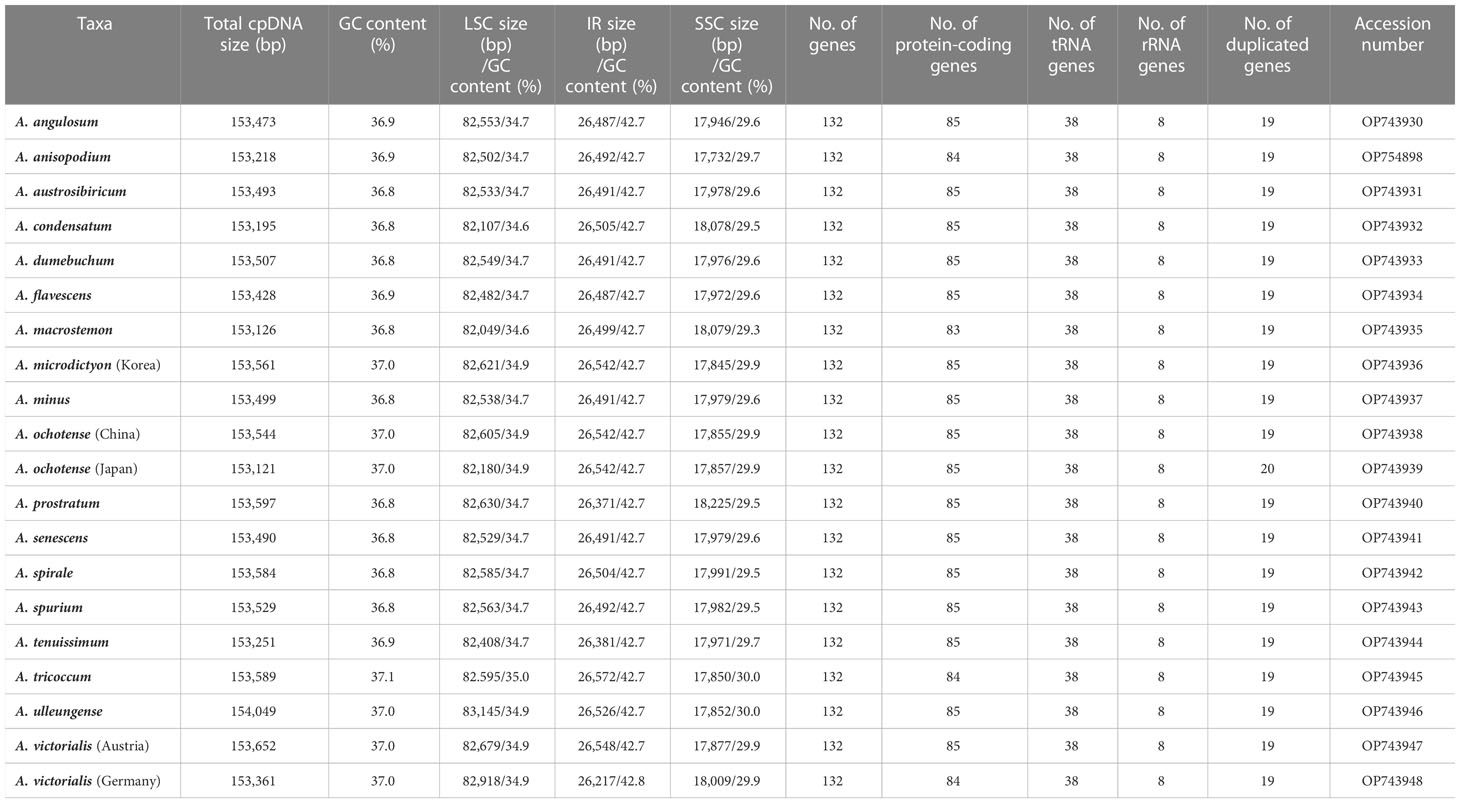Click total size 153,529
Screen dimensions: 1460x803
(x=254, y=607)
